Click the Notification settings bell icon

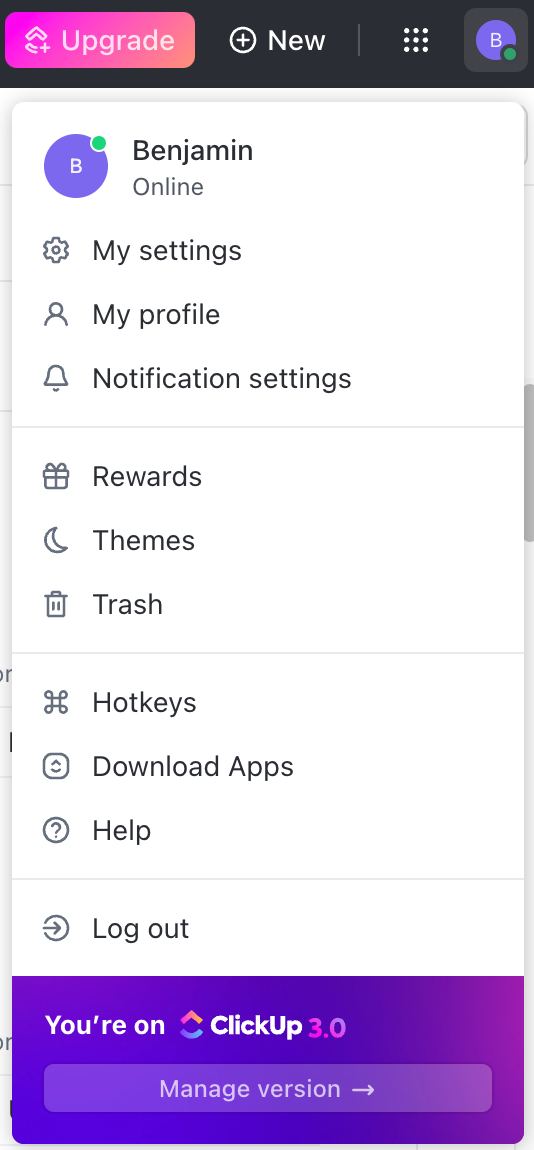pos(56,378)
